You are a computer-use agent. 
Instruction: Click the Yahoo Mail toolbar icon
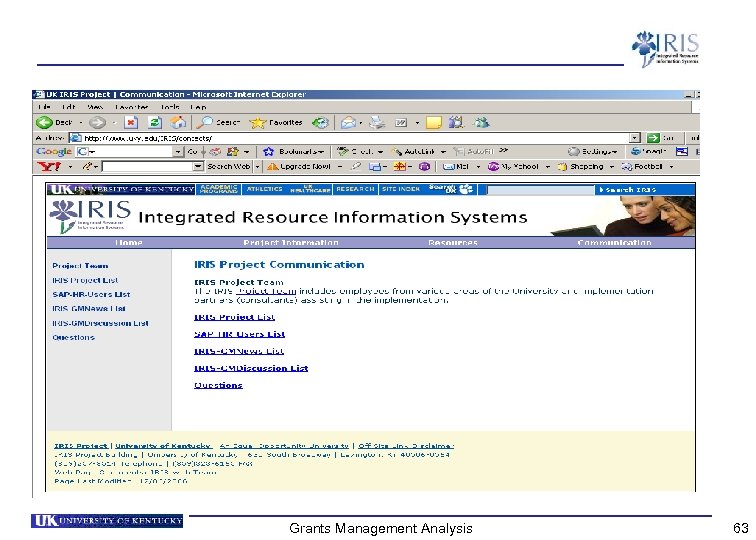point(448,166)
